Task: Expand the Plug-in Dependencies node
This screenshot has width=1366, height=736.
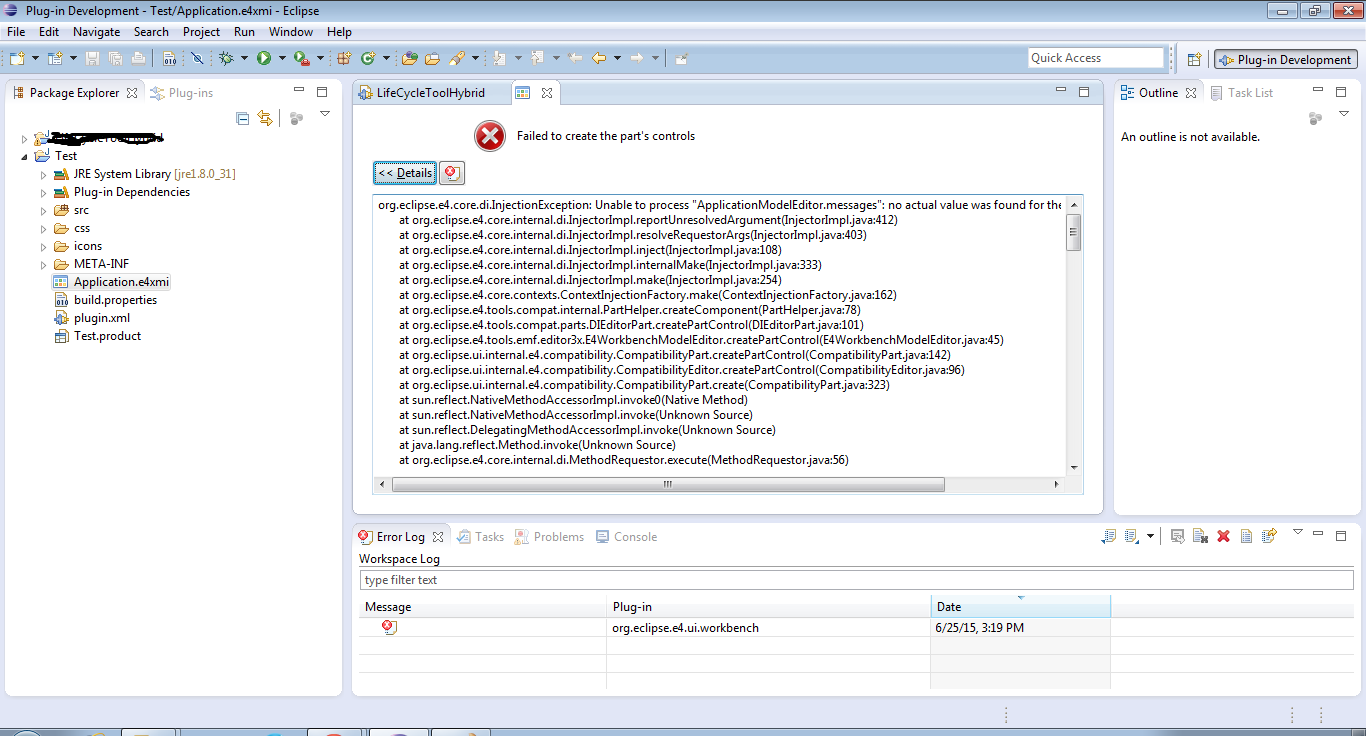Action: pyautogui.click(x=43, y=192)
